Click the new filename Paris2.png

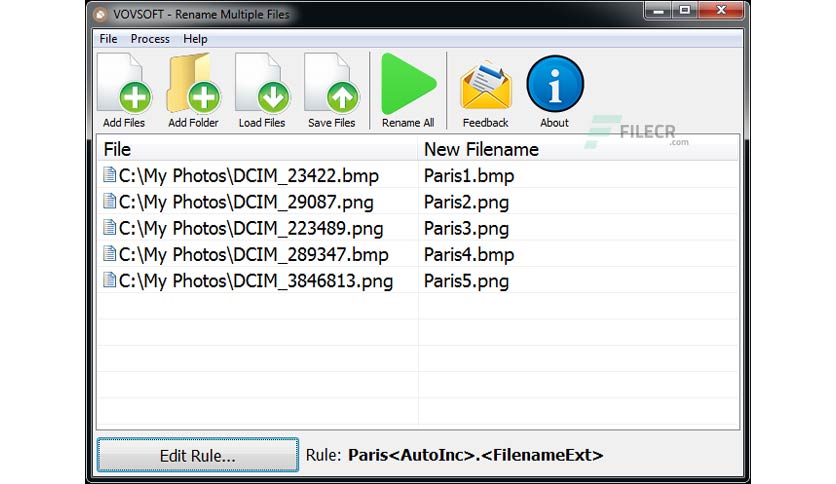pyautogui.click(x=466, y=203)
